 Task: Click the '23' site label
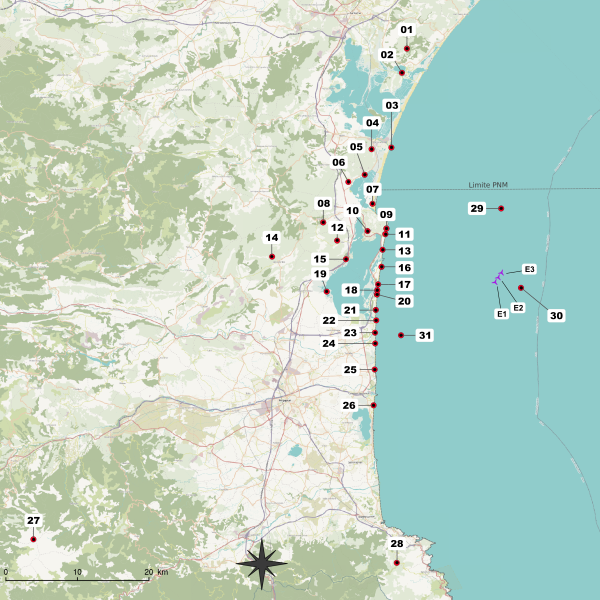coord(350,333)
